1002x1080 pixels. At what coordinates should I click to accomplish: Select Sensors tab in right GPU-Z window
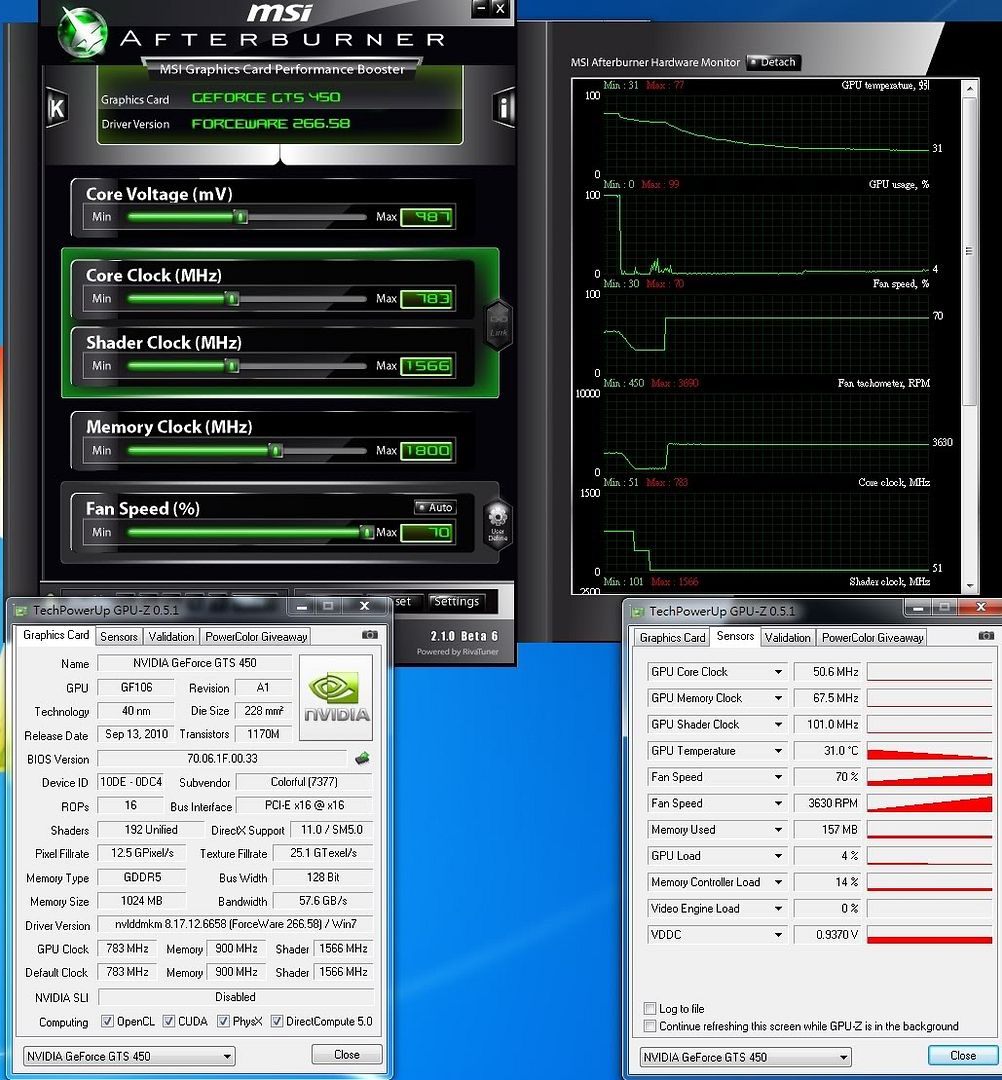pos(735,636)
